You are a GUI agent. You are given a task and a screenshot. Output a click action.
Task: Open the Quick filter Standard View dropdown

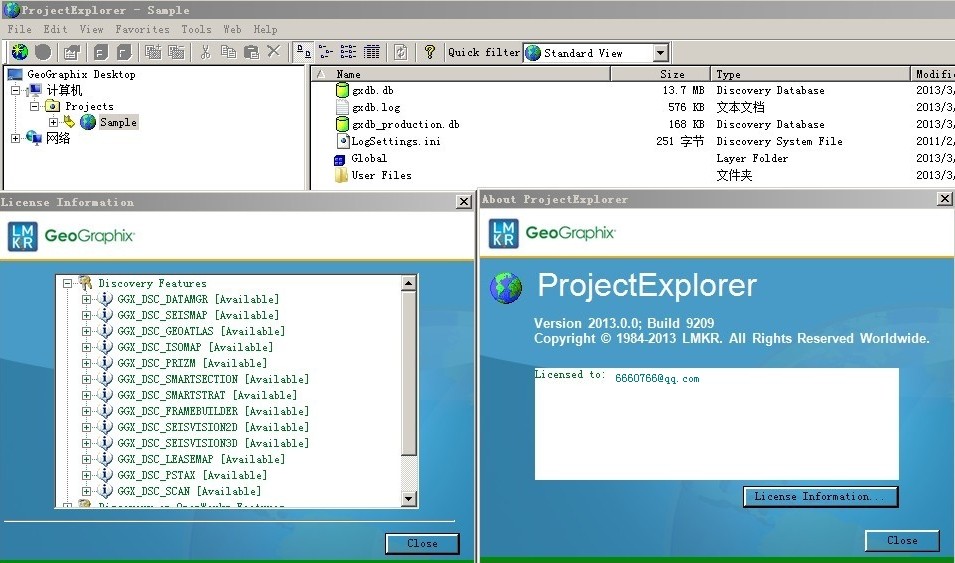[660, 53]
